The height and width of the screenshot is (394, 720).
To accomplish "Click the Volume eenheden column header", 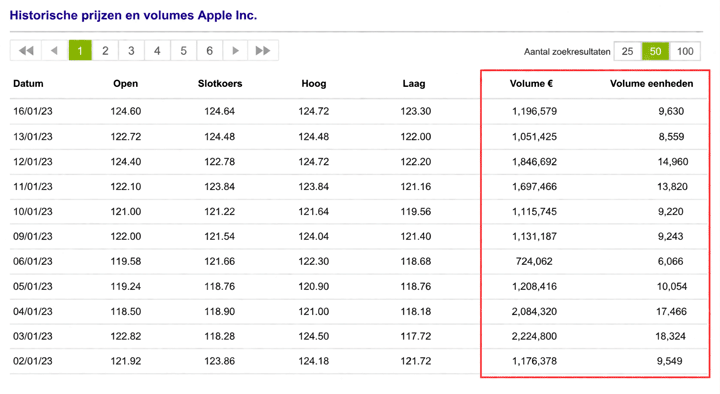I will (652, 84).
